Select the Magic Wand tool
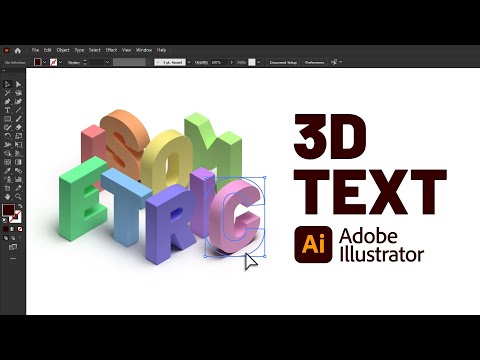Viewport: 480px width, 360px height. [7, 93]
